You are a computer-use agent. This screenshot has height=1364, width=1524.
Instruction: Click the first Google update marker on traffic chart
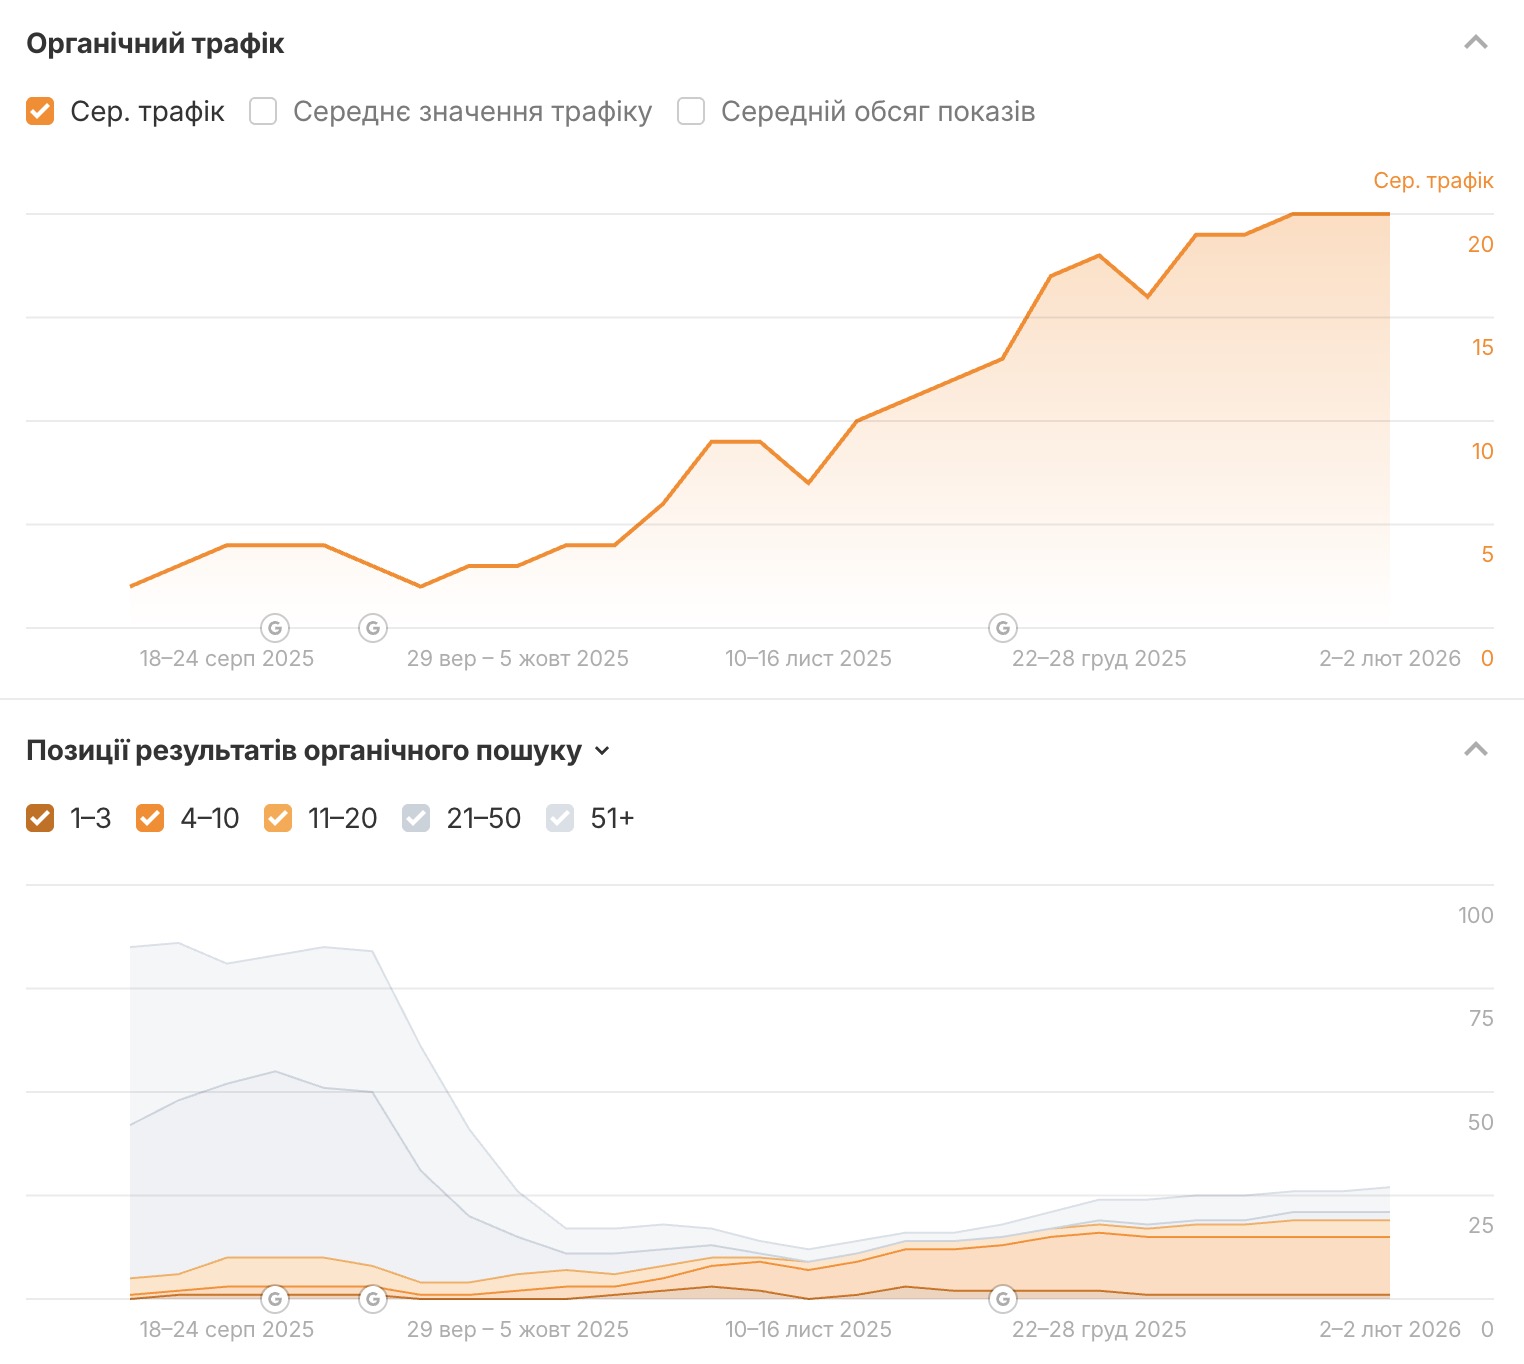tap(275, 628)
